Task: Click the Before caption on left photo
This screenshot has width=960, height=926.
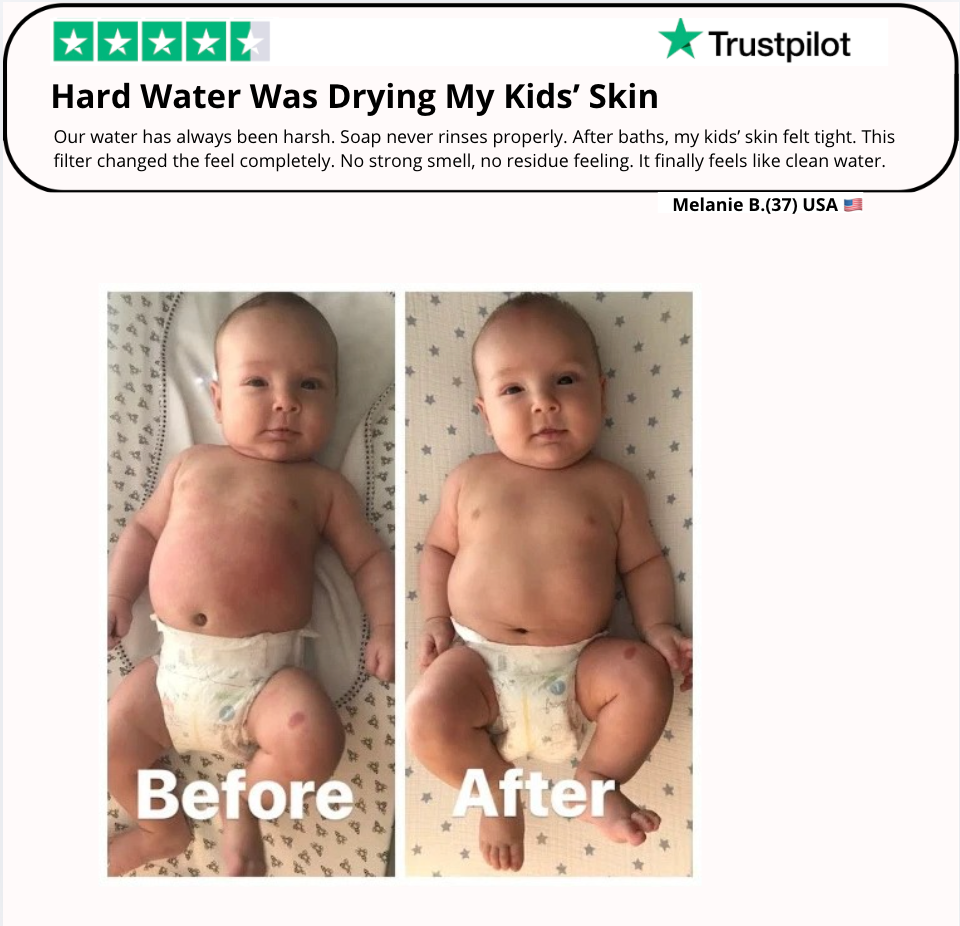Action: click(x=245, y=795)
